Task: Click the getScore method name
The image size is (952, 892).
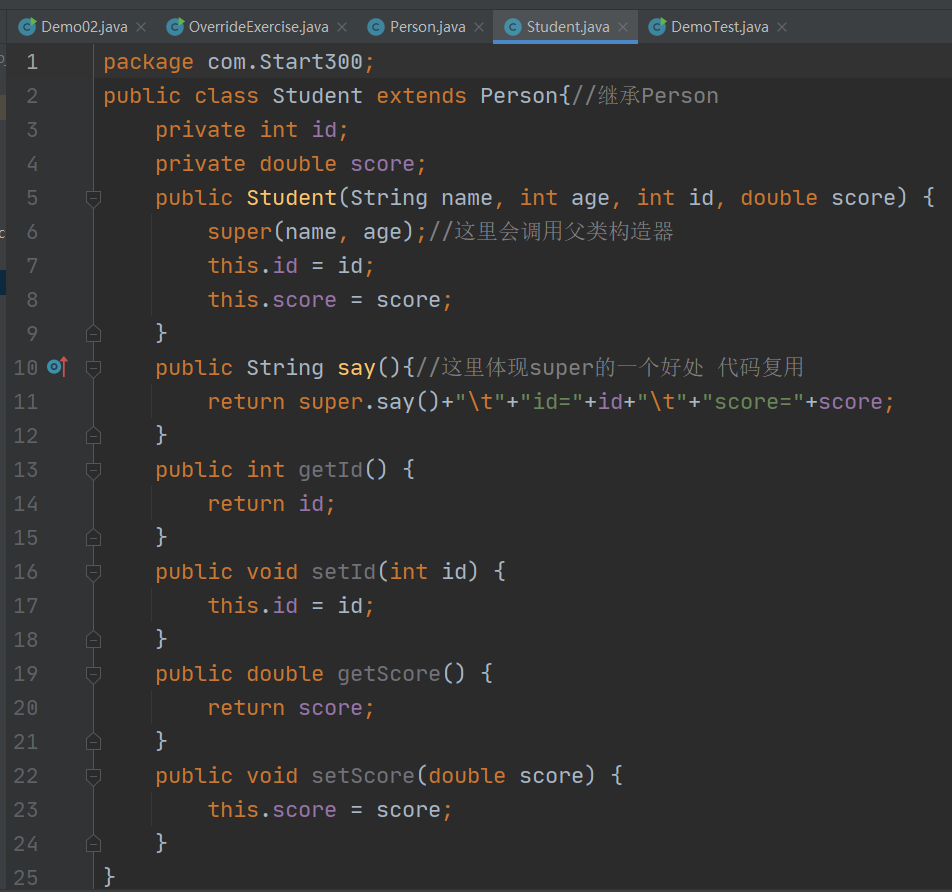Action: 389,674
